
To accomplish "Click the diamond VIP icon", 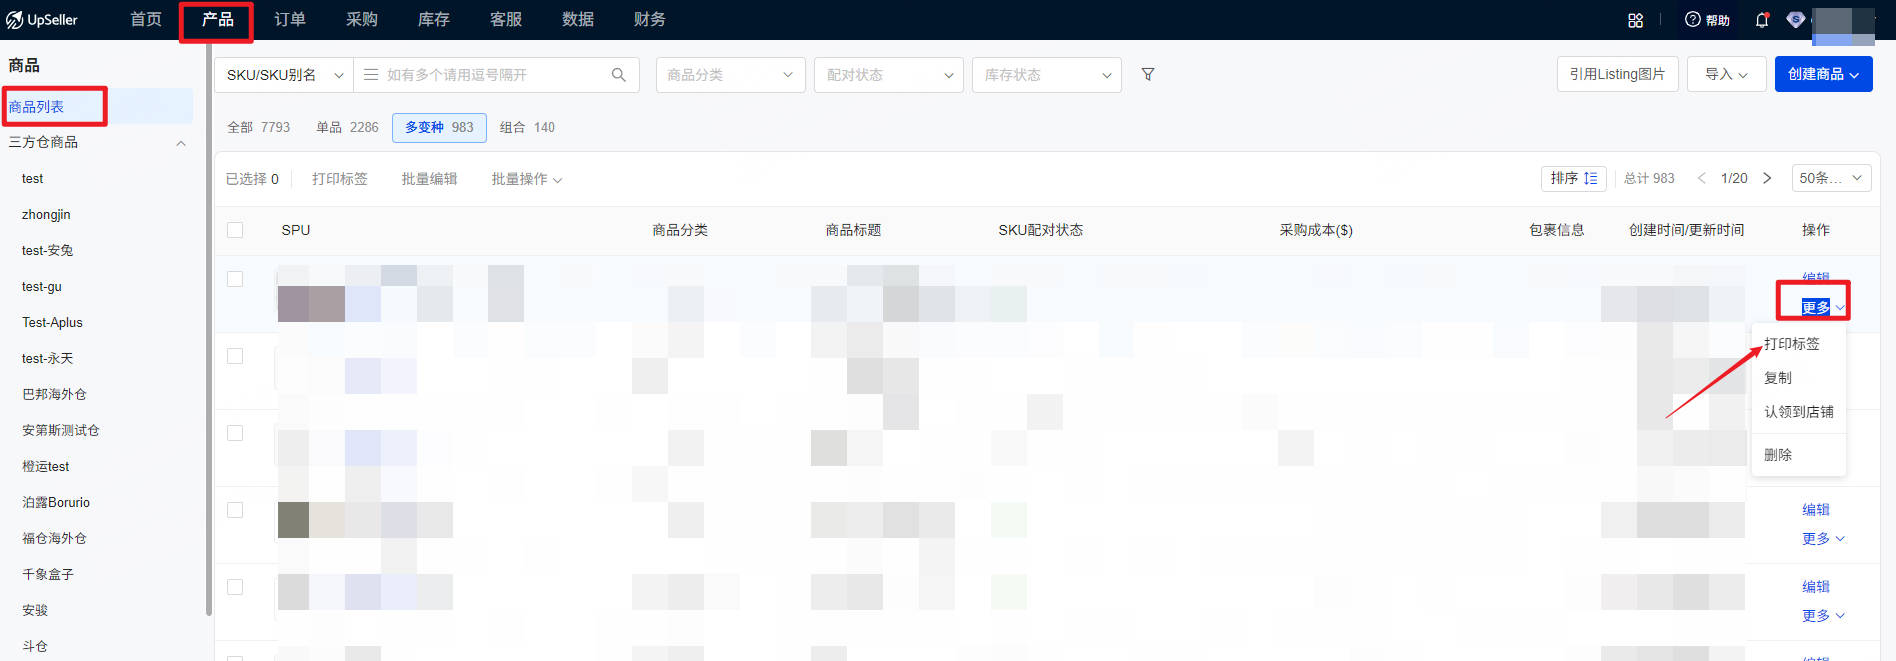I will pyautogui.click(x=1796, y=20).
